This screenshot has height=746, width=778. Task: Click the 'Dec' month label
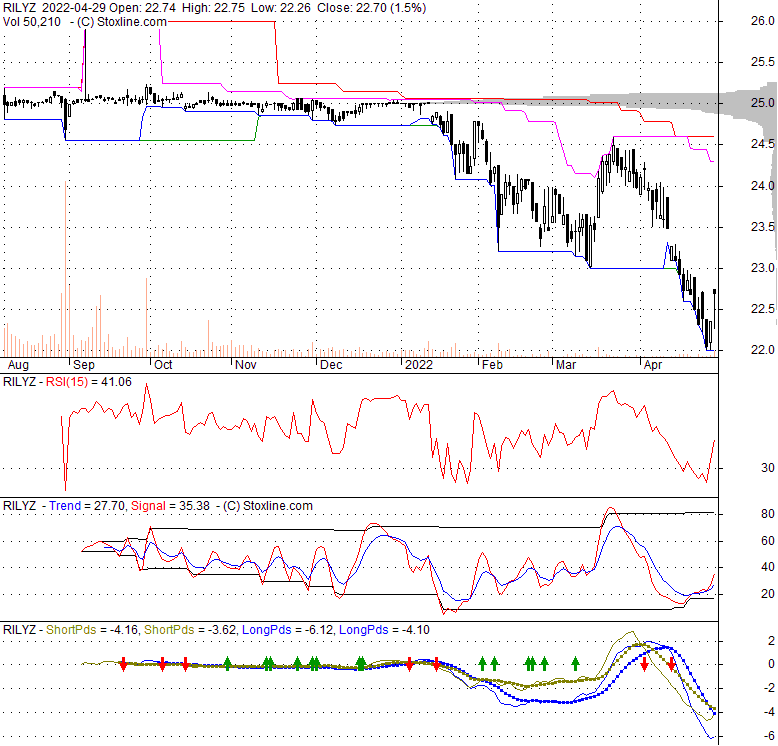tap(331, 365)
